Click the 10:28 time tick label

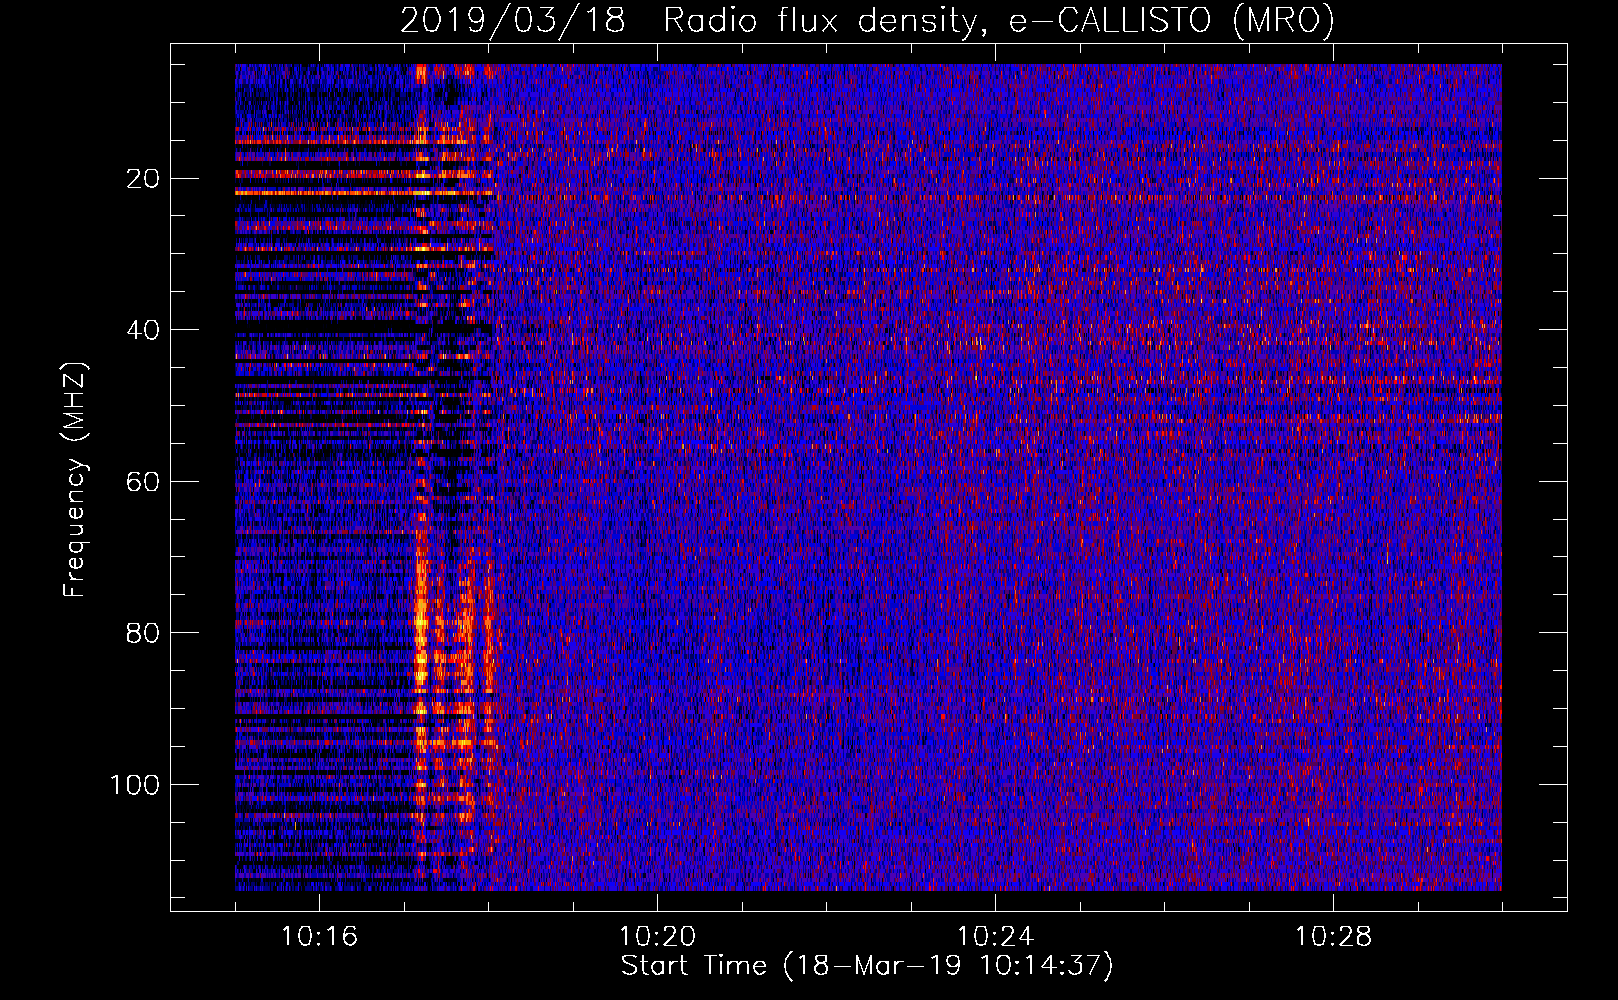(x=1333, y=937)
